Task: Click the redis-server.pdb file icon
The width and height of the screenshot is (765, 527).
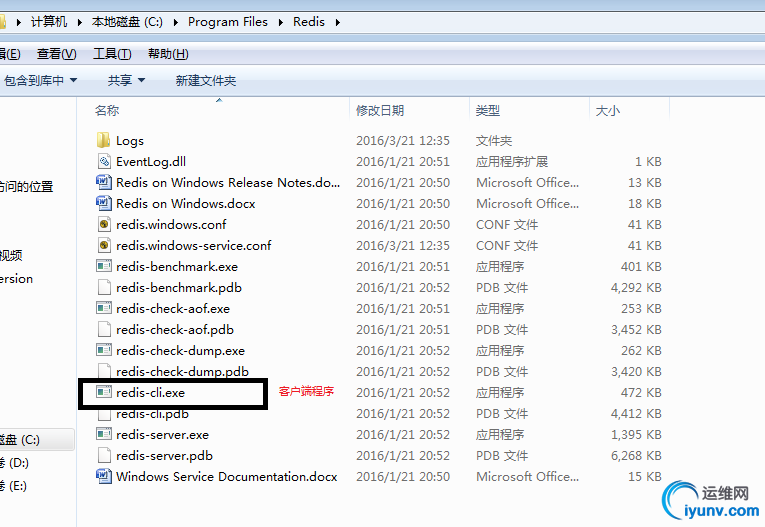Action: pyautogui.click(x=104, y=455)
